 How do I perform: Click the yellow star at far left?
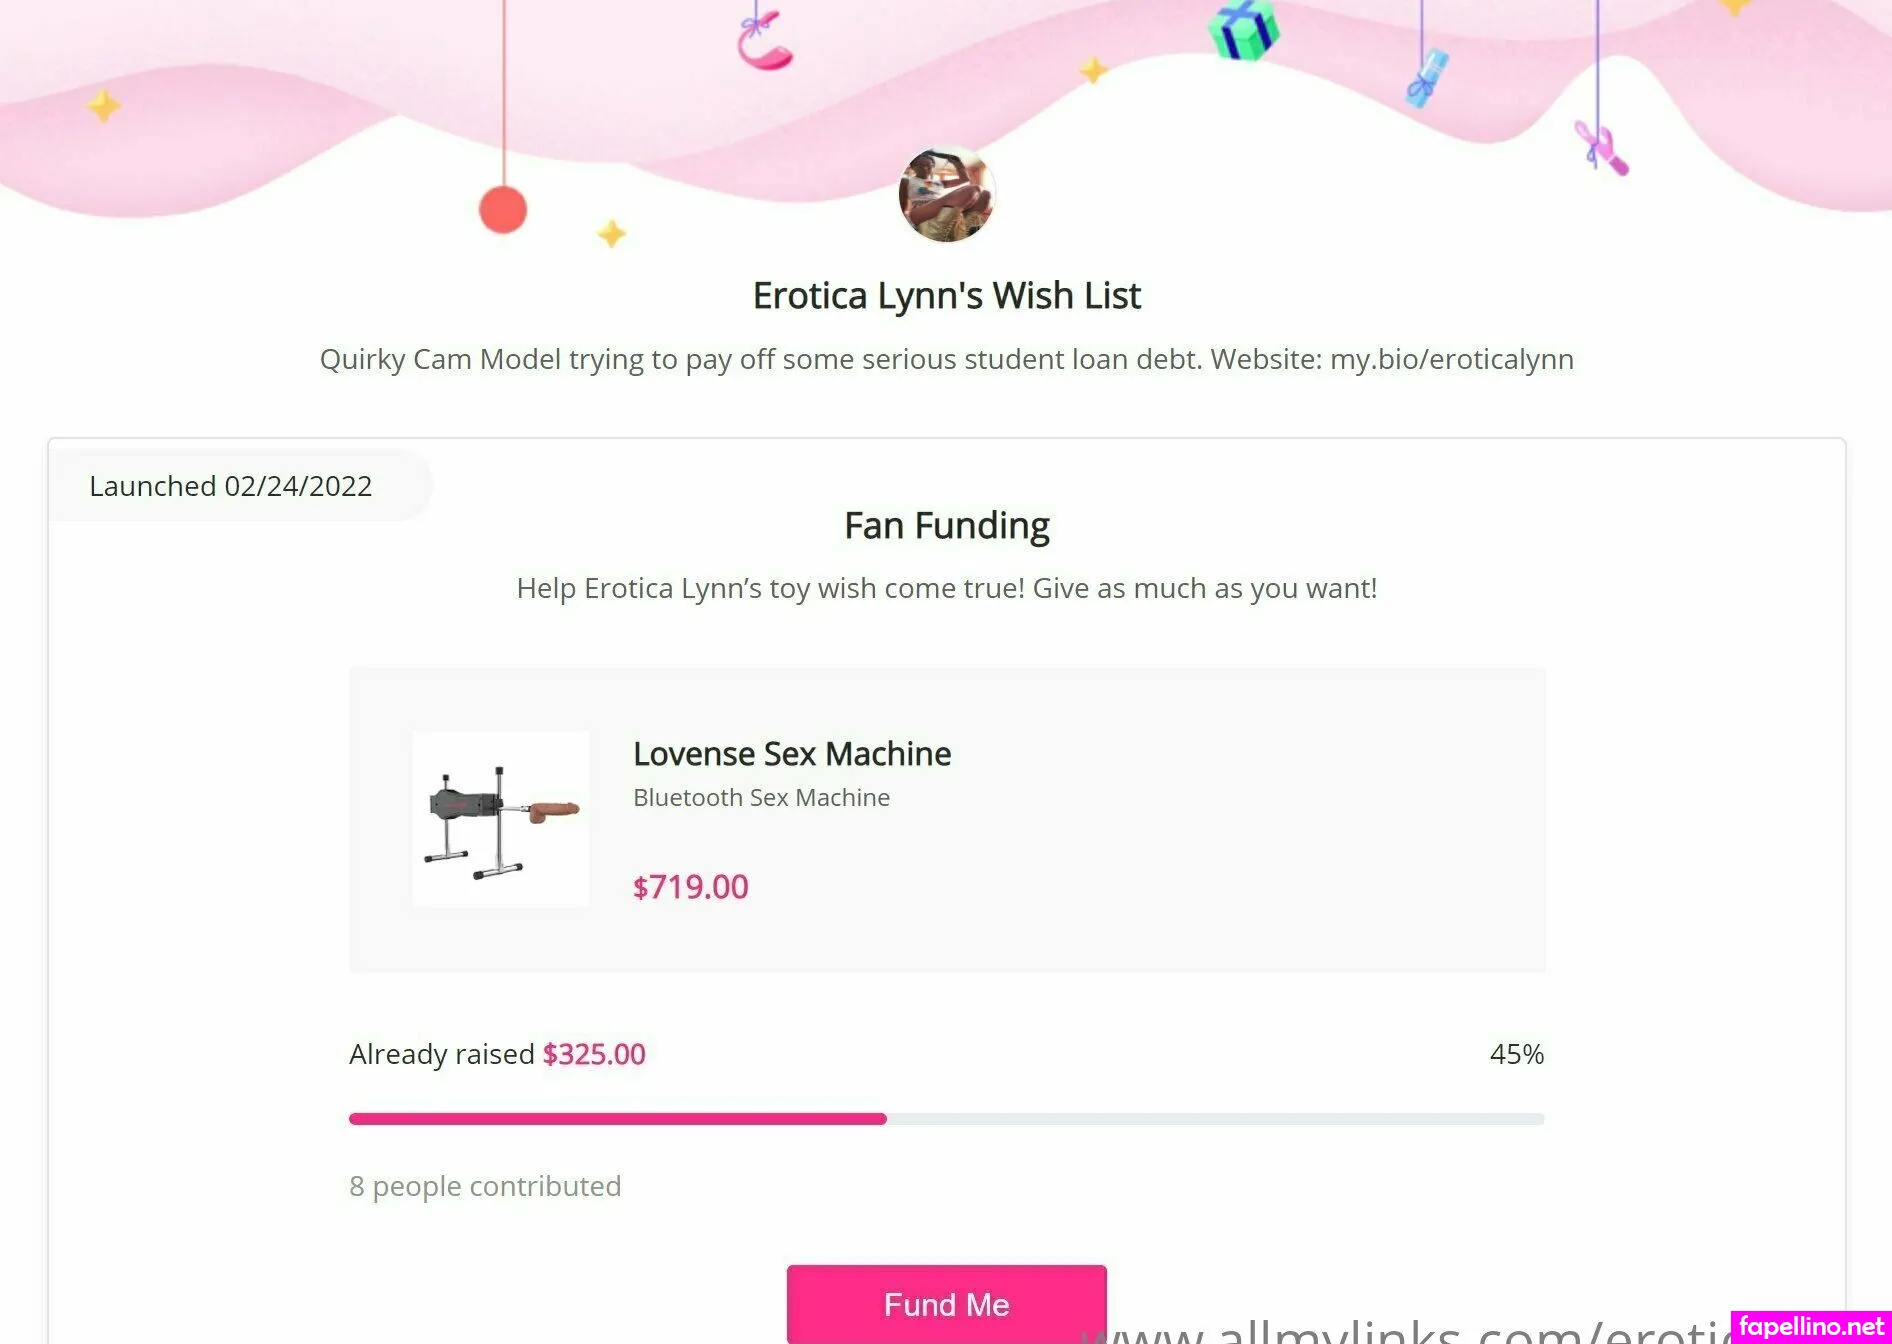pyautogui.click(x=103, y=105)
